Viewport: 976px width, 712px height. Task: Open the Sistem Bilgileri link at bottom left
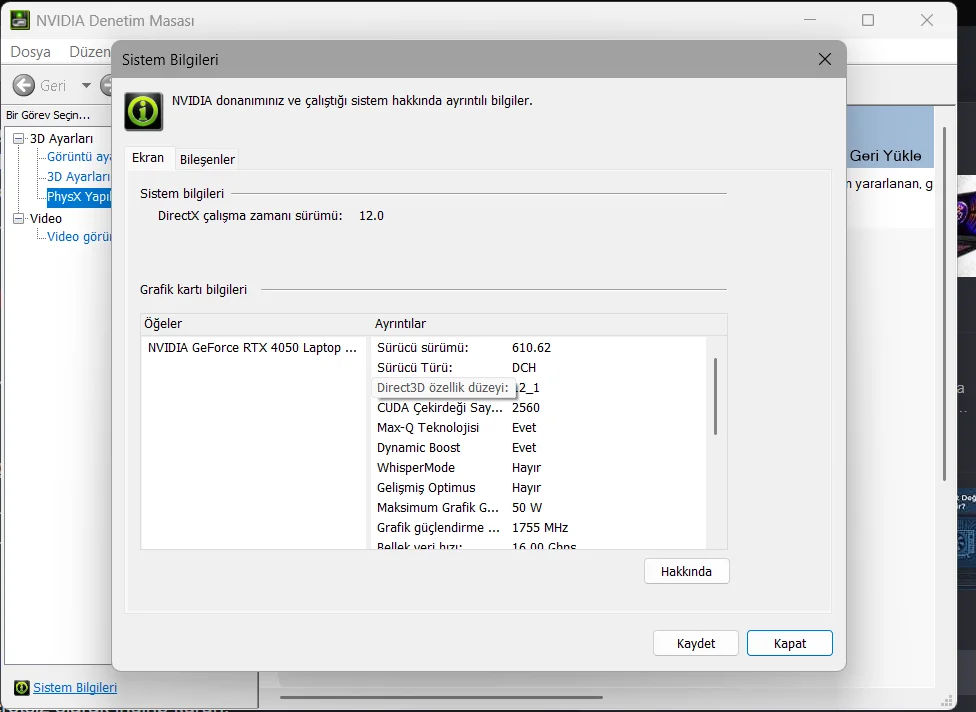coord(75,688)
